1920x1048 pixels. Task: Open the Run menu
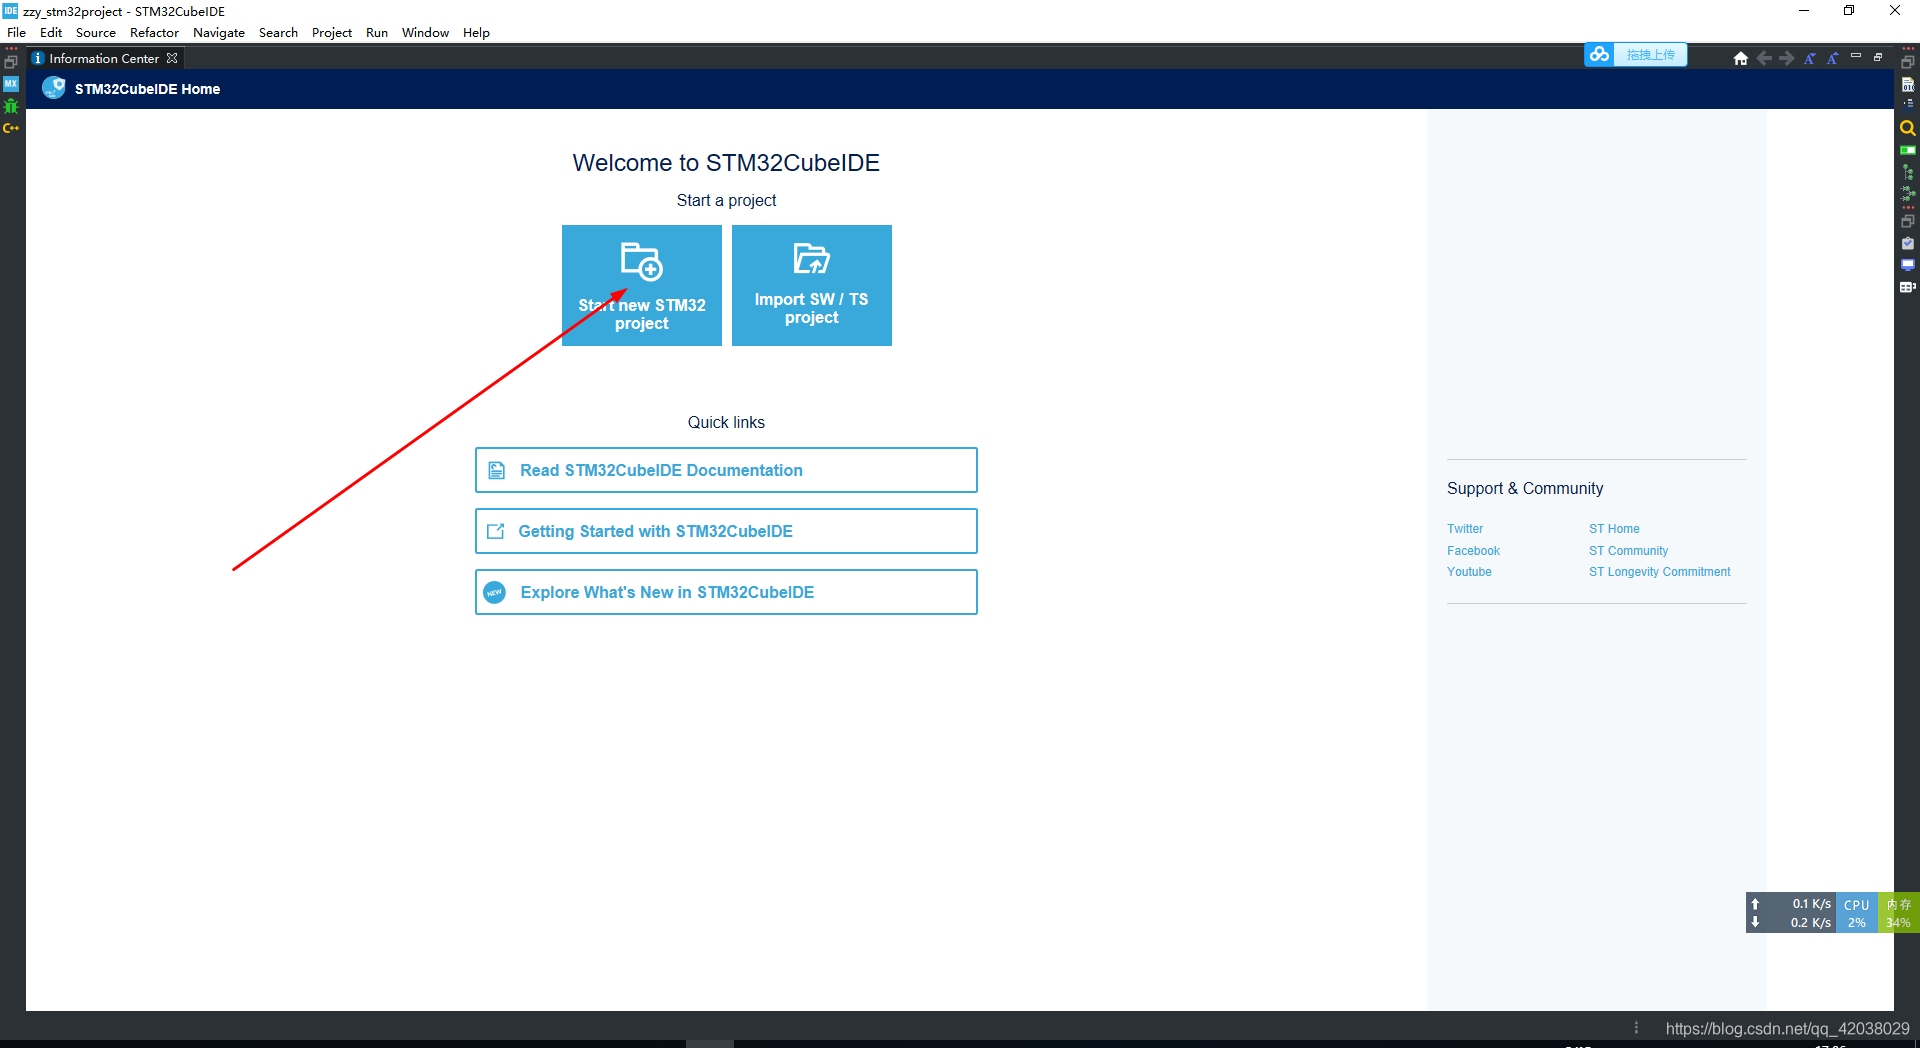377,32
